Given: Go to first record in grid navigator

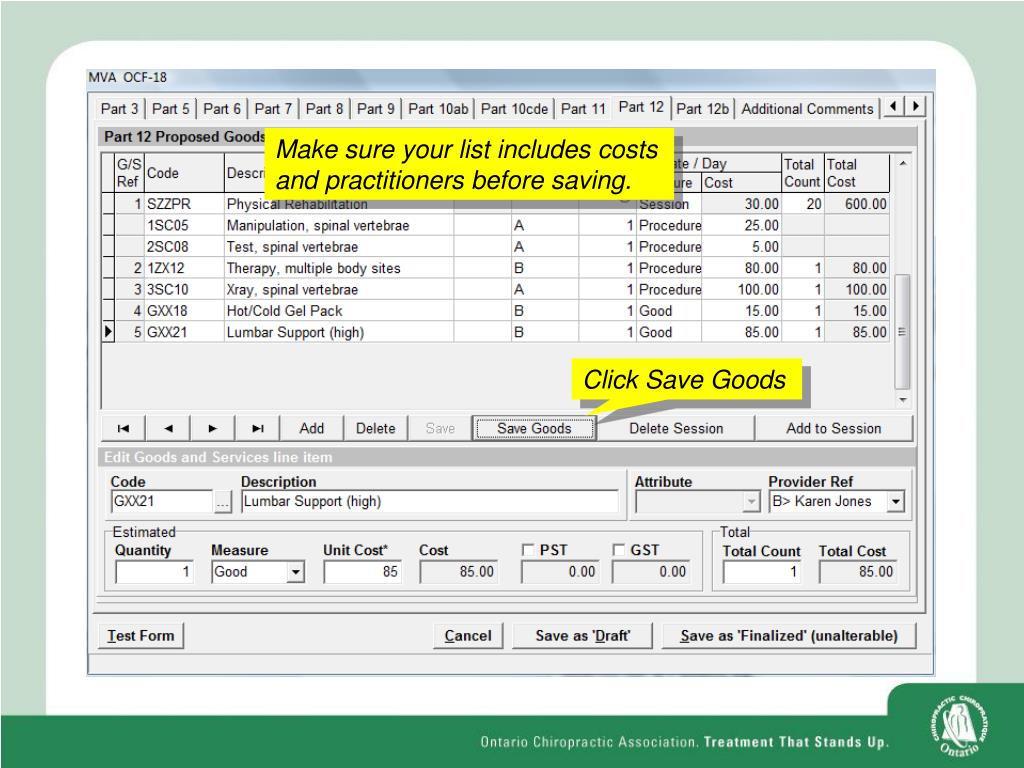Looking at the screenshot, I should tap(123, 428).
